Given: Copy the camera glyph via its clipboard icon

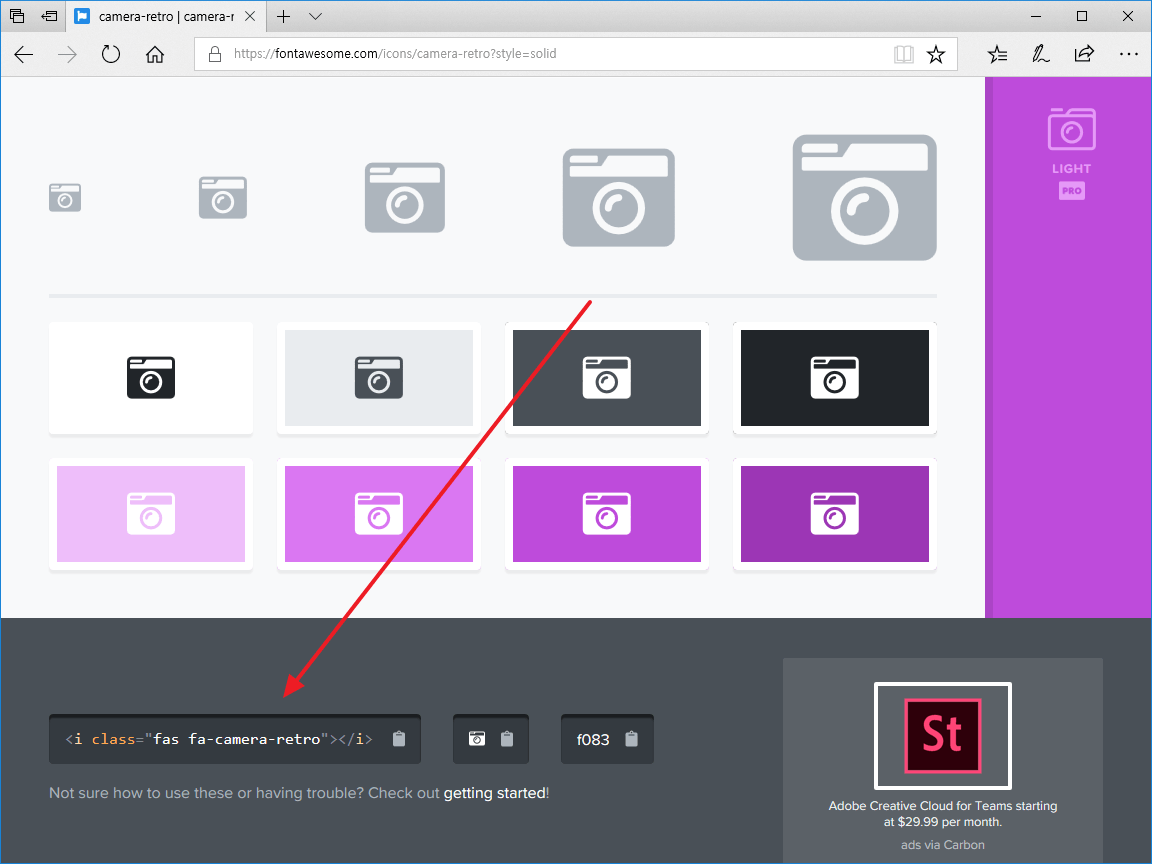Looking at the screenshot, I should coord(507,740).
